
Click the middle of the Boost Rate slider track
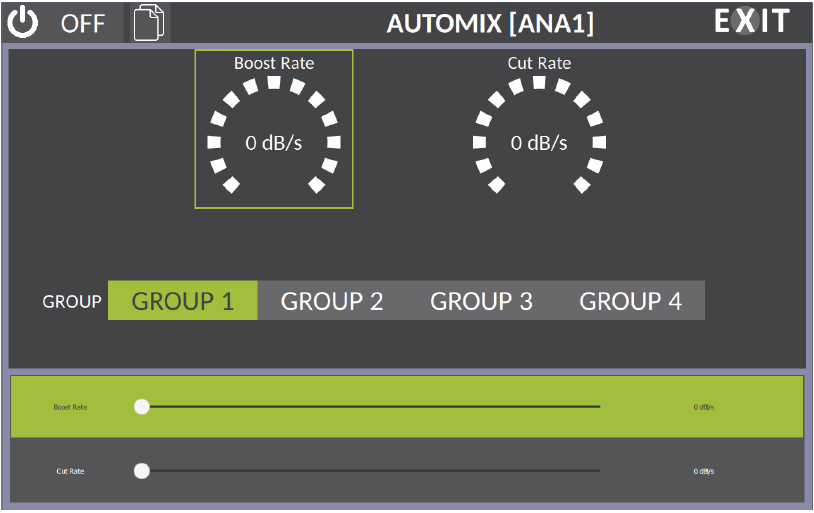point(370,407)
